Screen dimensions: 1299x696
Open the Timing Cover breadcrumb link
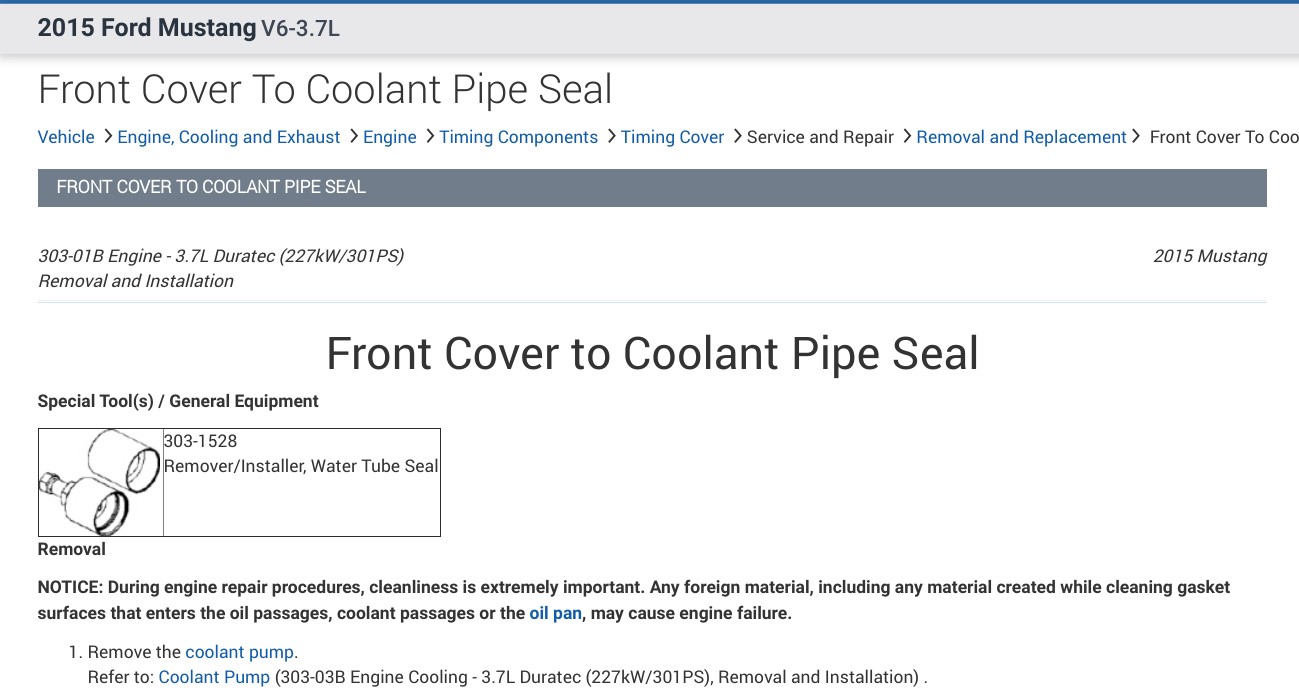point(672,137)
